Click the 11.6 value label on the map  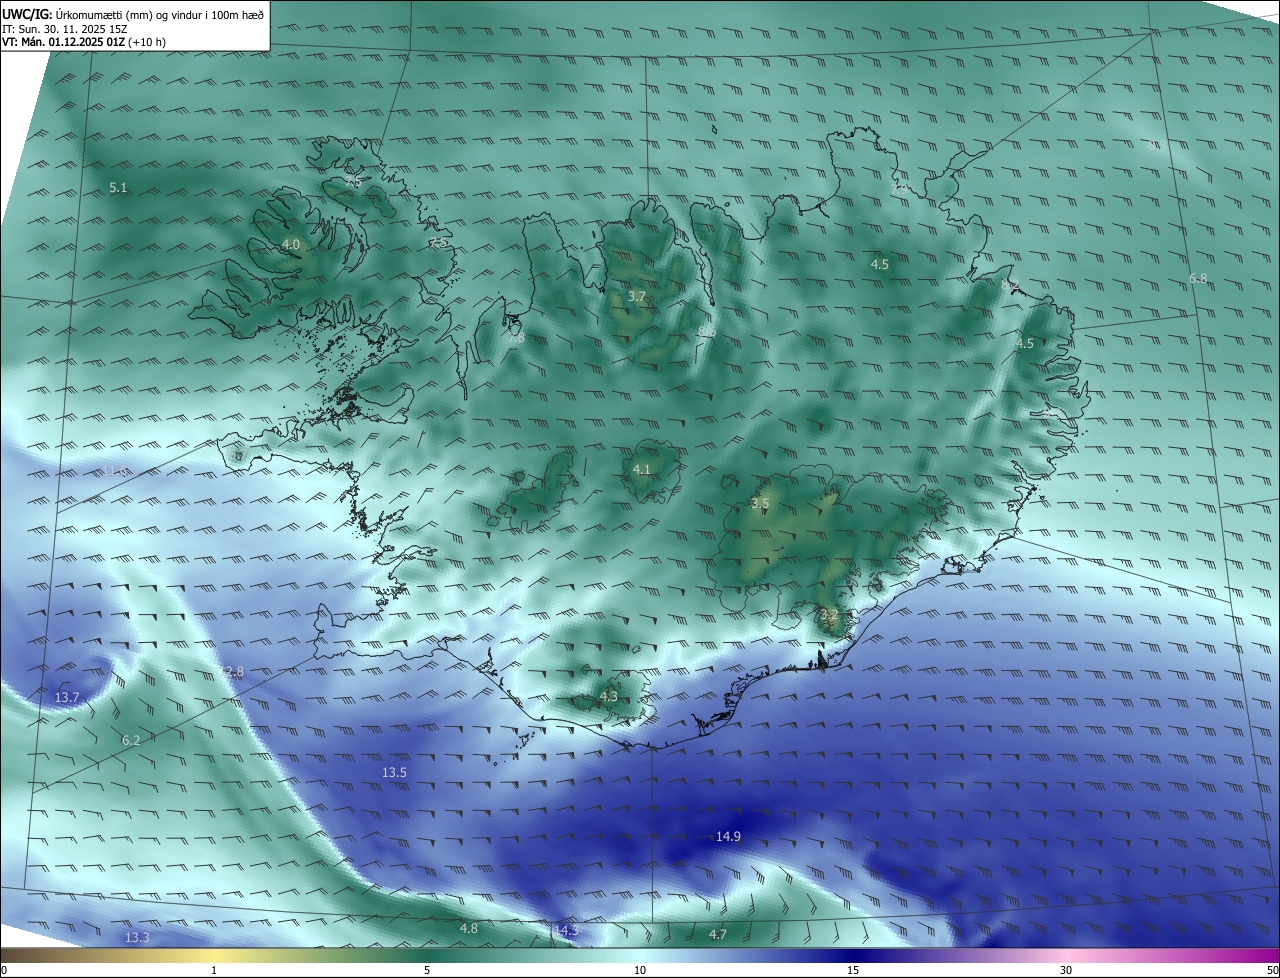(x=114, y=470)
